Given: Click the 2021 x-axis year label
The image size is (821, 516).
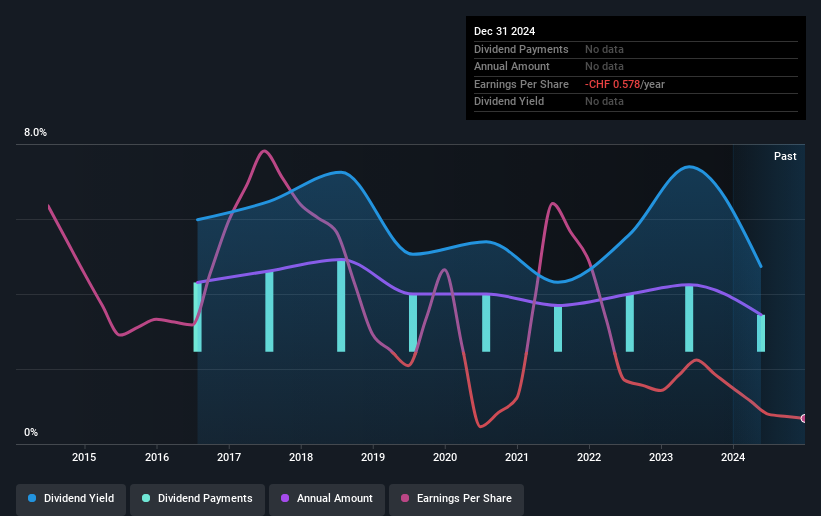Looking at the screenshot, I should [517, 457].
